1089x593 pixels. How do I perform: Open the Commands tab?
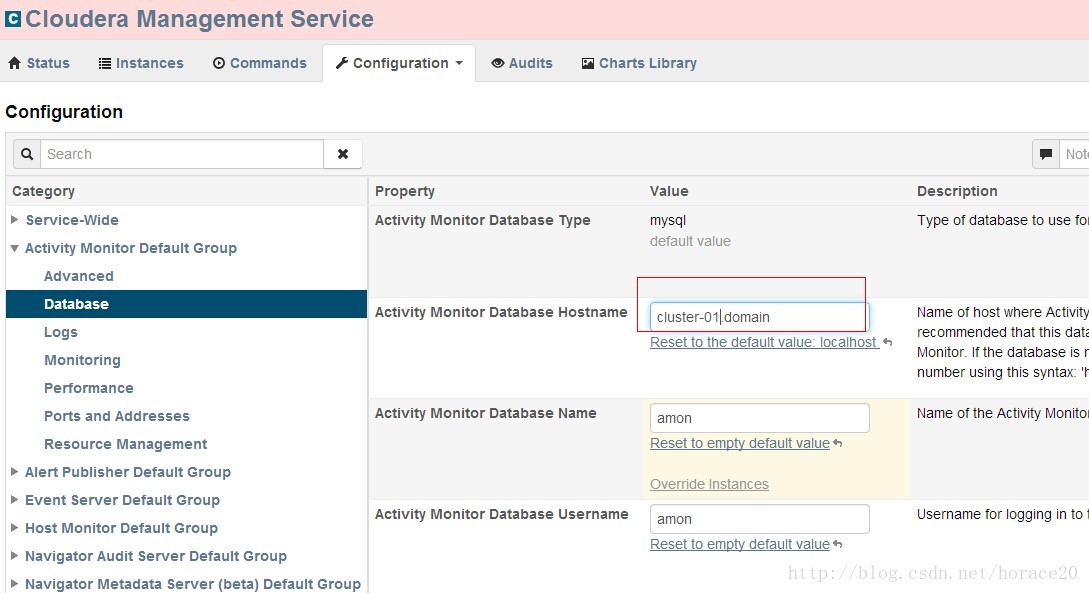(x=260, y=63)
